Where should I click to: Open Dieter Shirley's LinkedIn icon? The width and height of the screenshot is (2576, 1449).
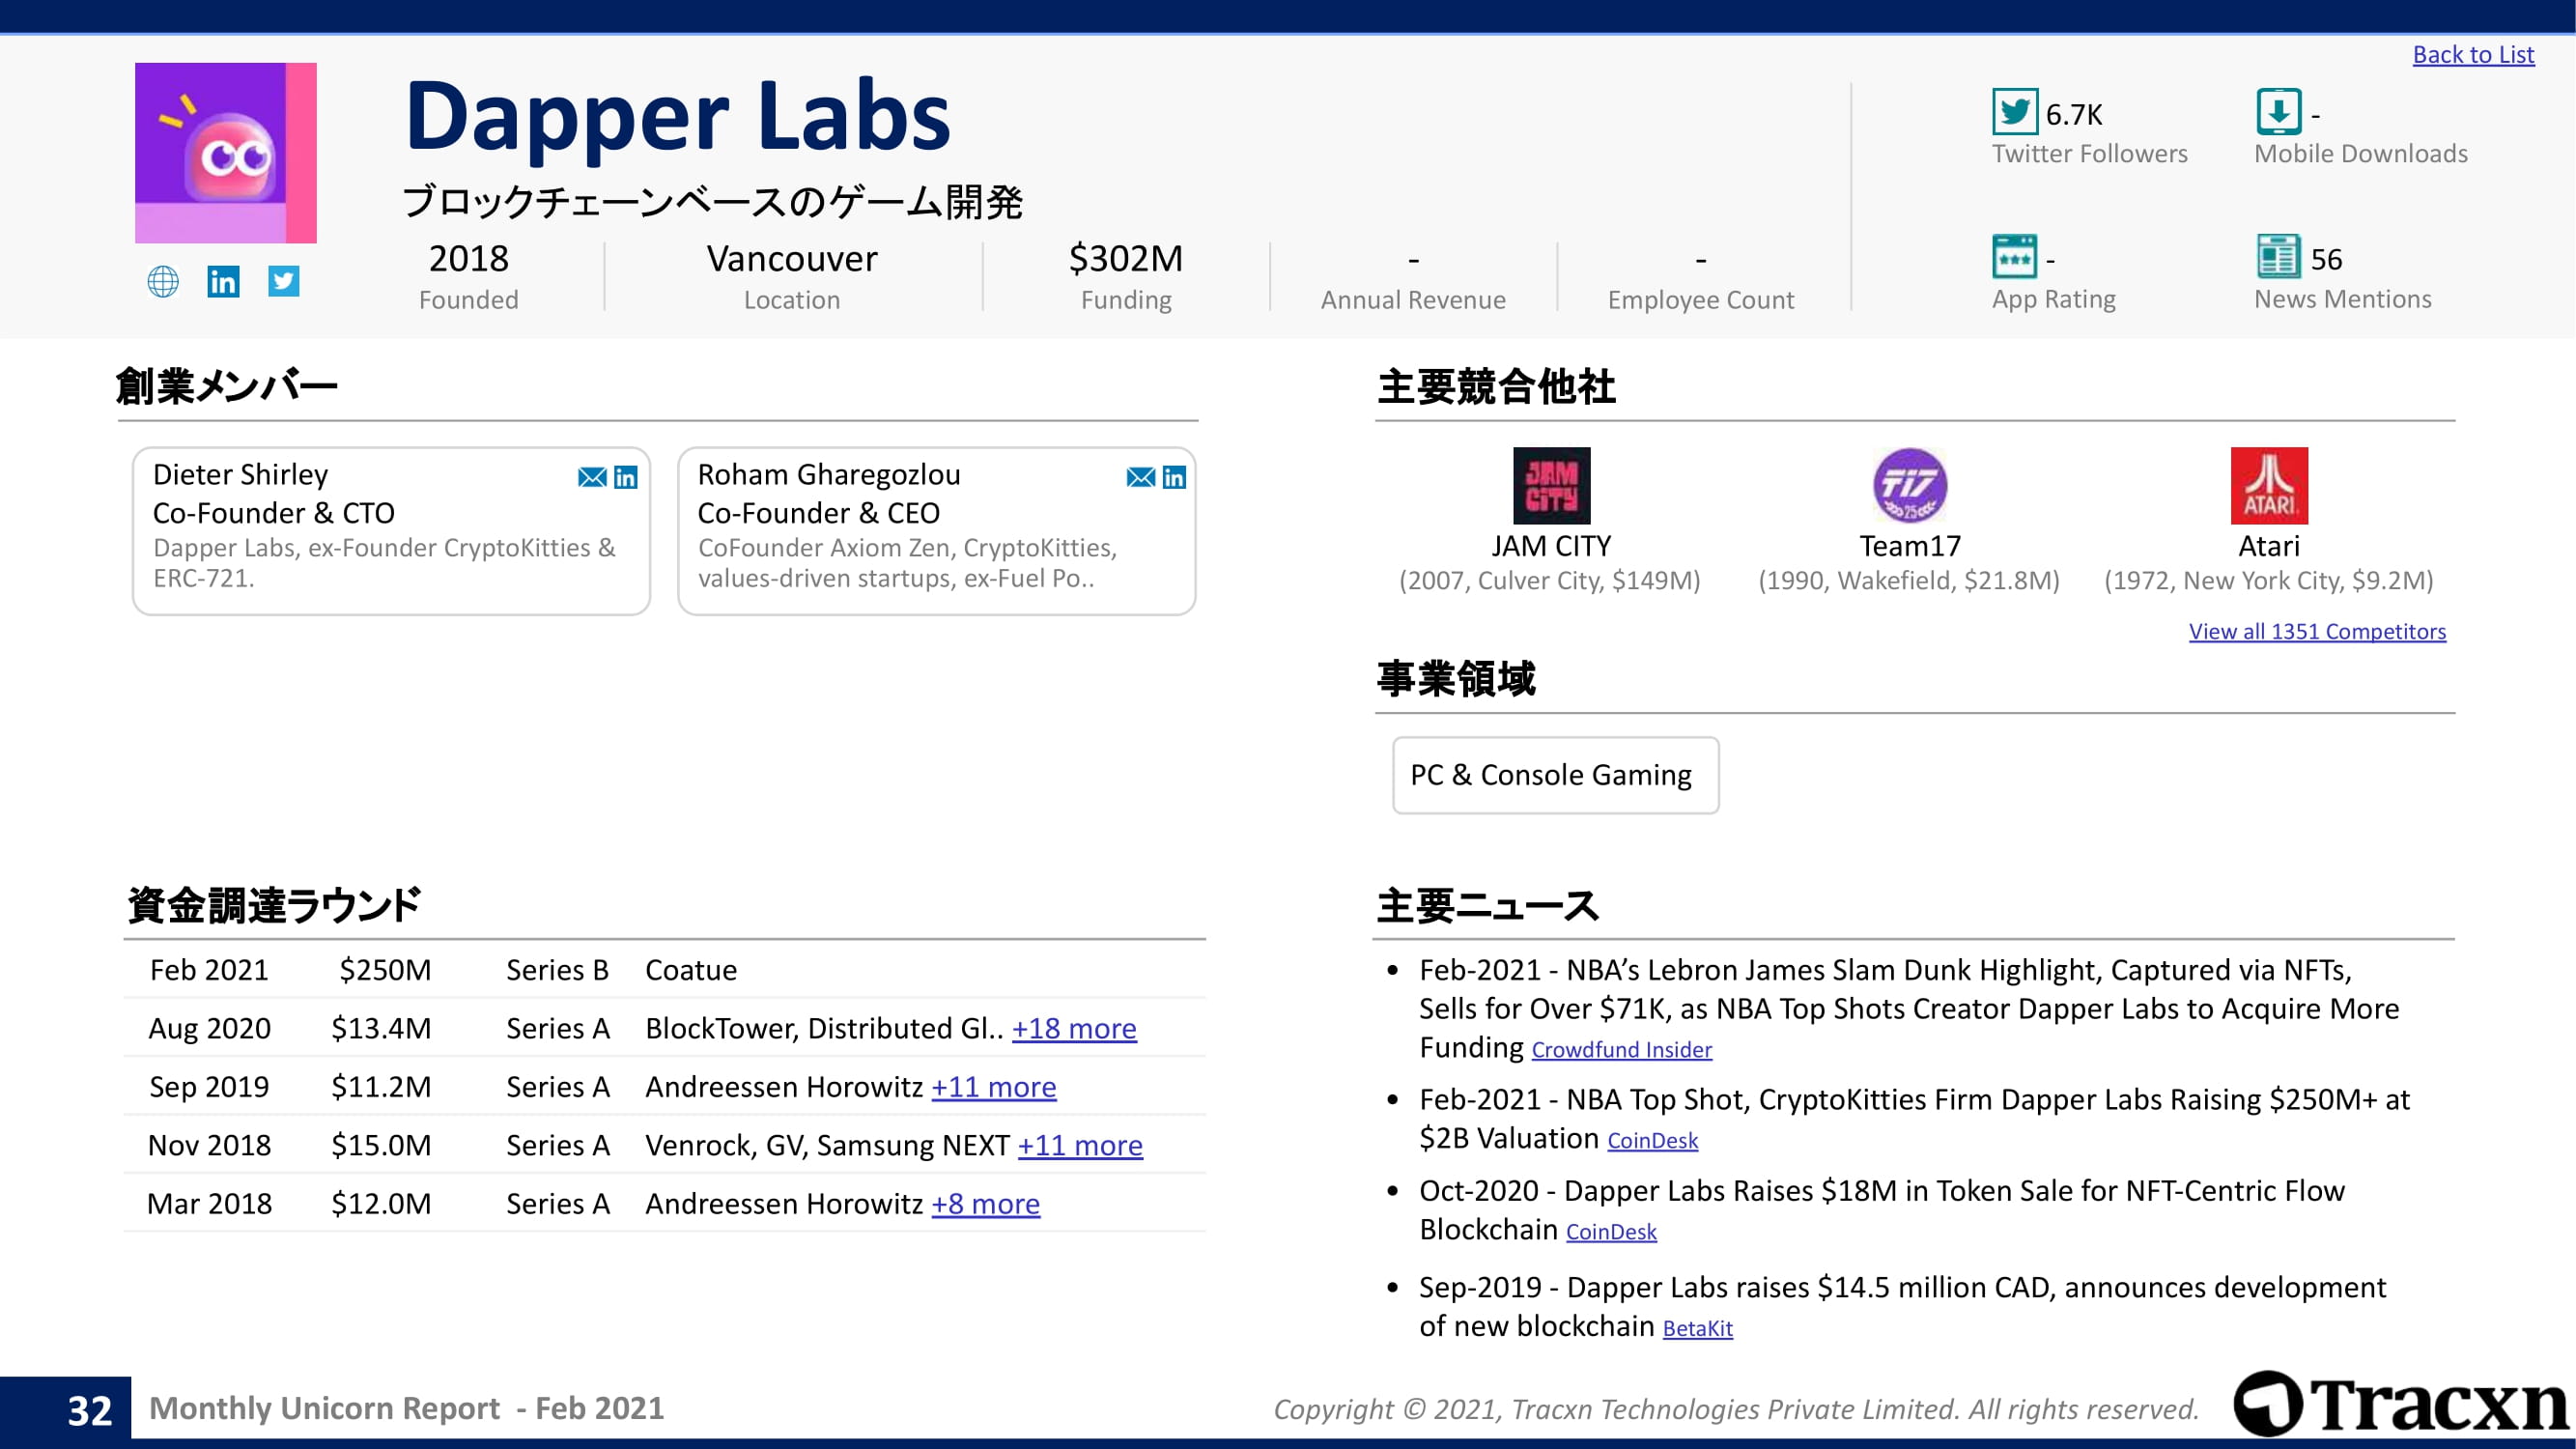point(626,477)
